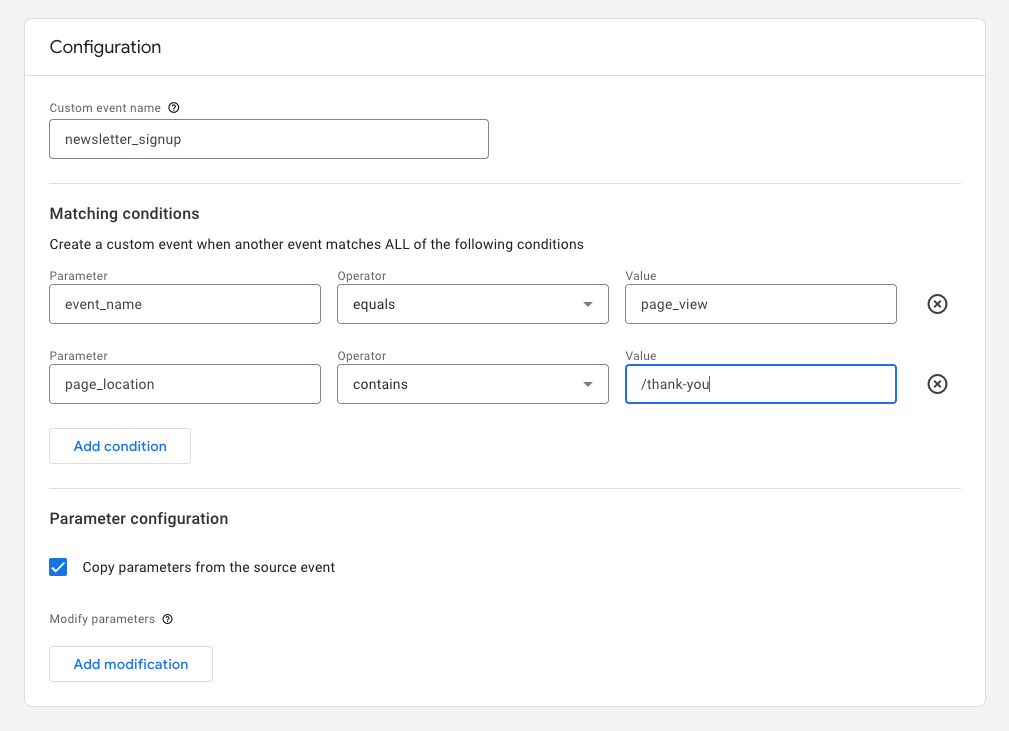
Task: Remove the page_location contains condition
Action: [937, 384]
